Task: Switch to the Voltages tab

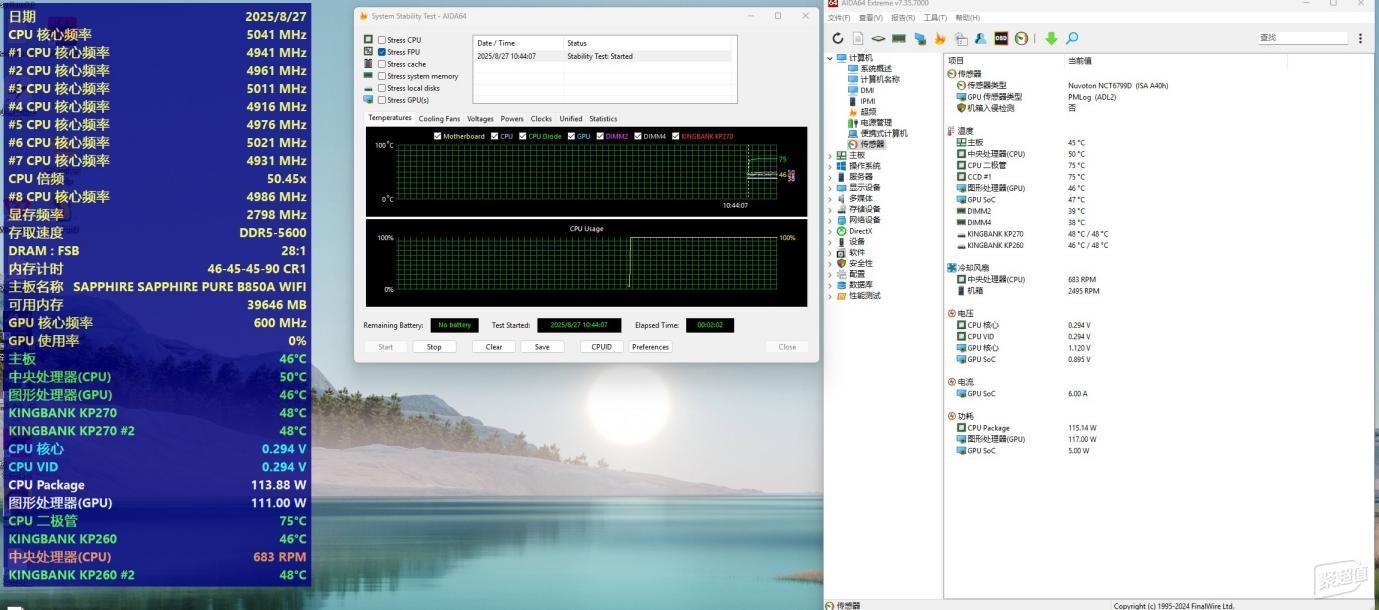Action: [481, 118]
